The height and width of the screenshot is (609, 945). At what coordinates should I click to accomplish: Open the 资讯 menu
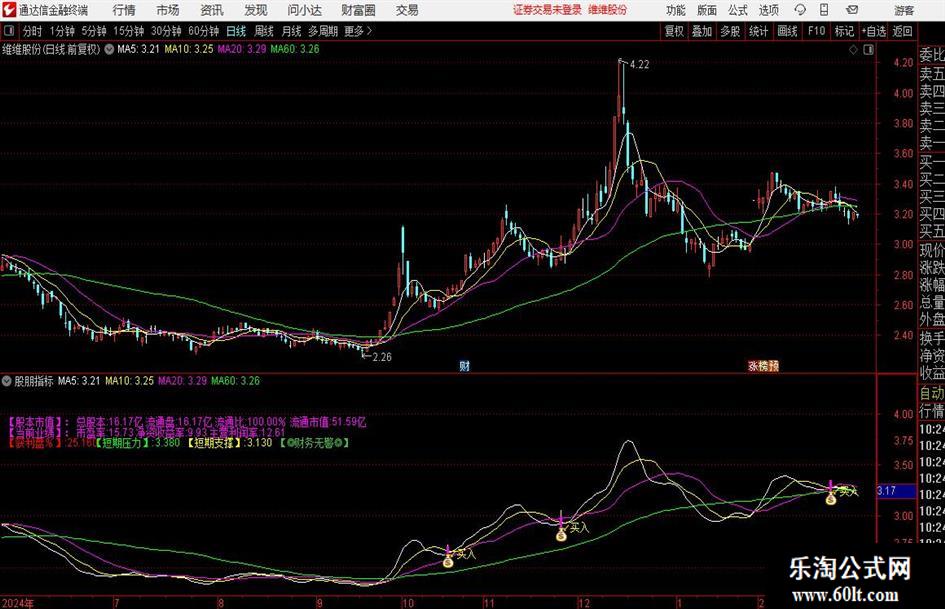(x=212, y=10)
